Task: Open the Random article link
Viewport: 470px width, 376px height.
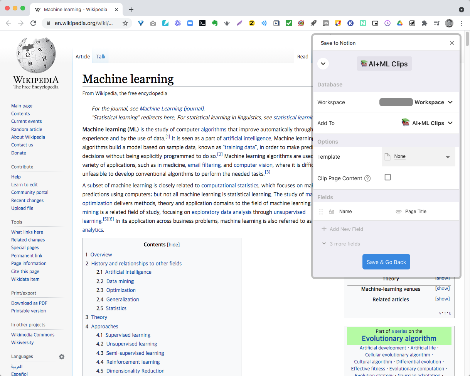Action: click(27, 129)
